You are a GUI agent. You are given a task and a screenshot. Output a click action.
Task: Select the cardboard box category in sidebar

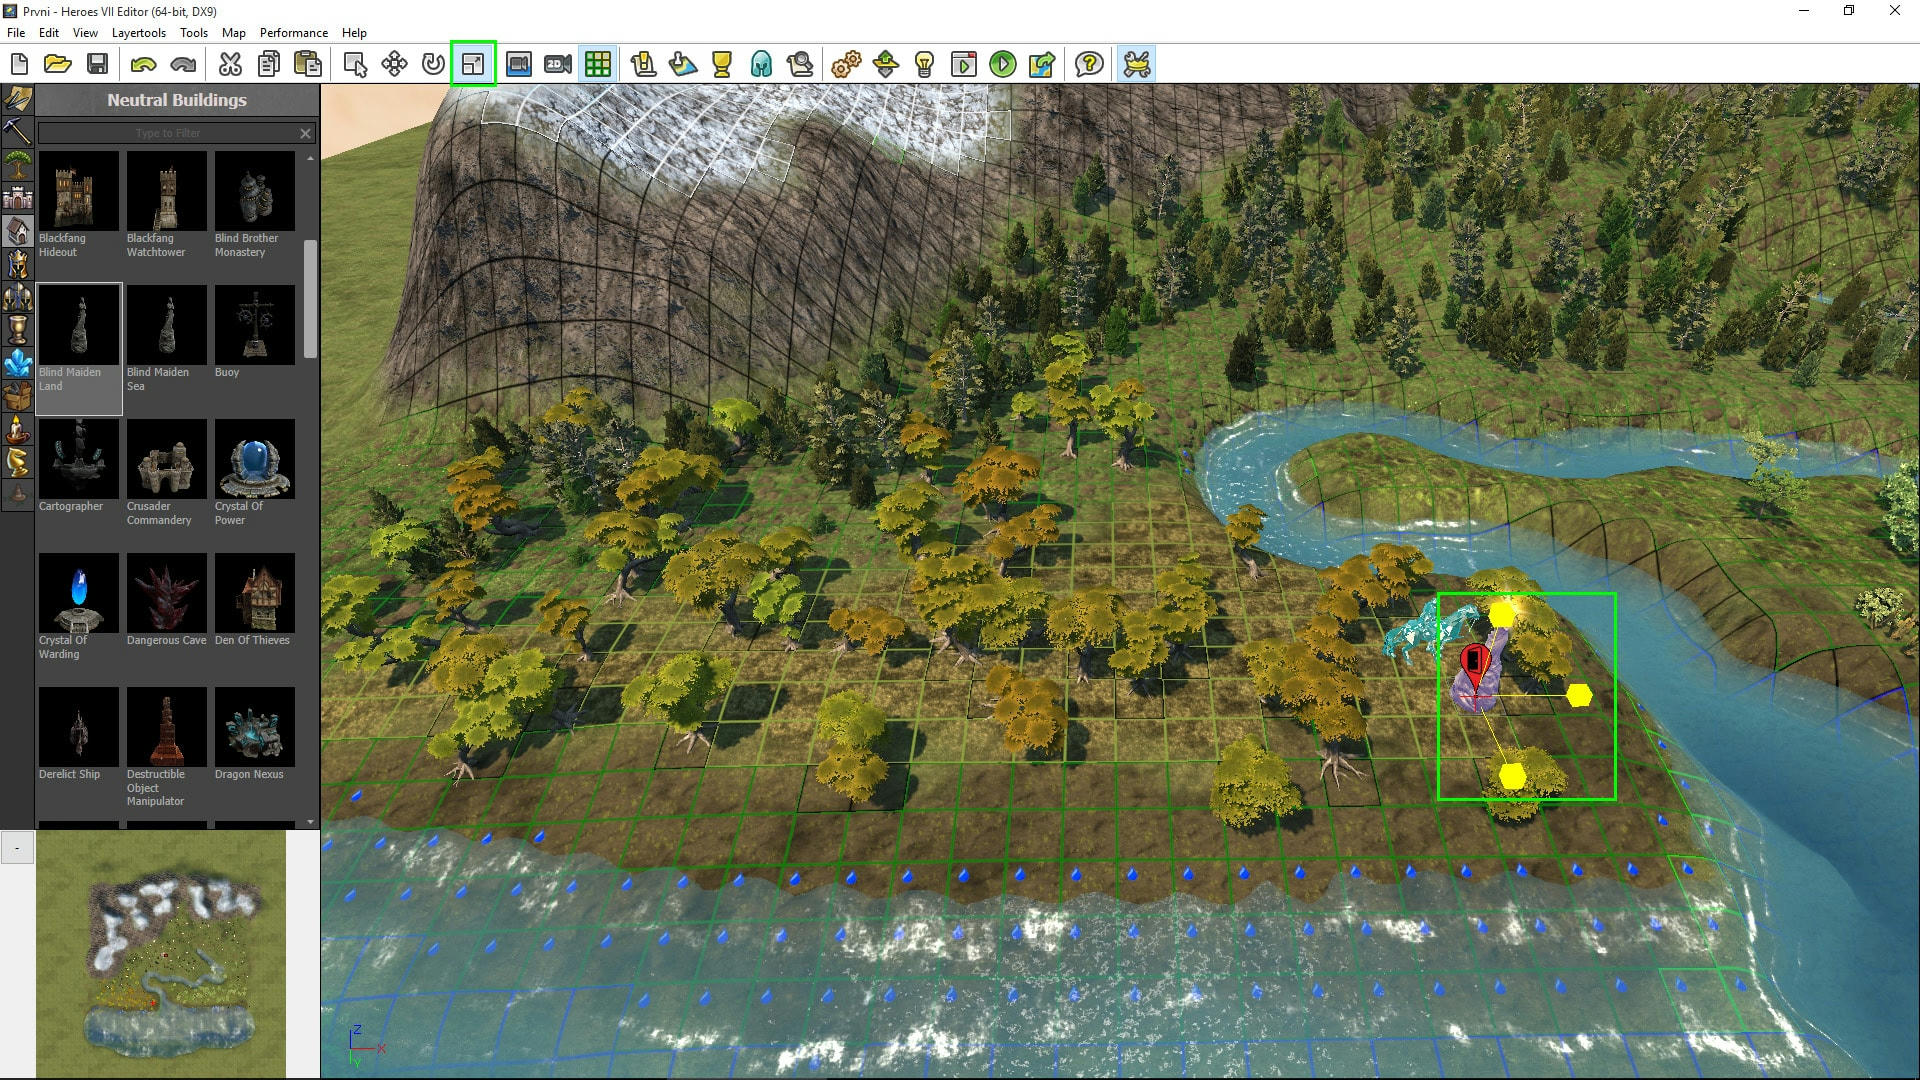coord(17,396)
